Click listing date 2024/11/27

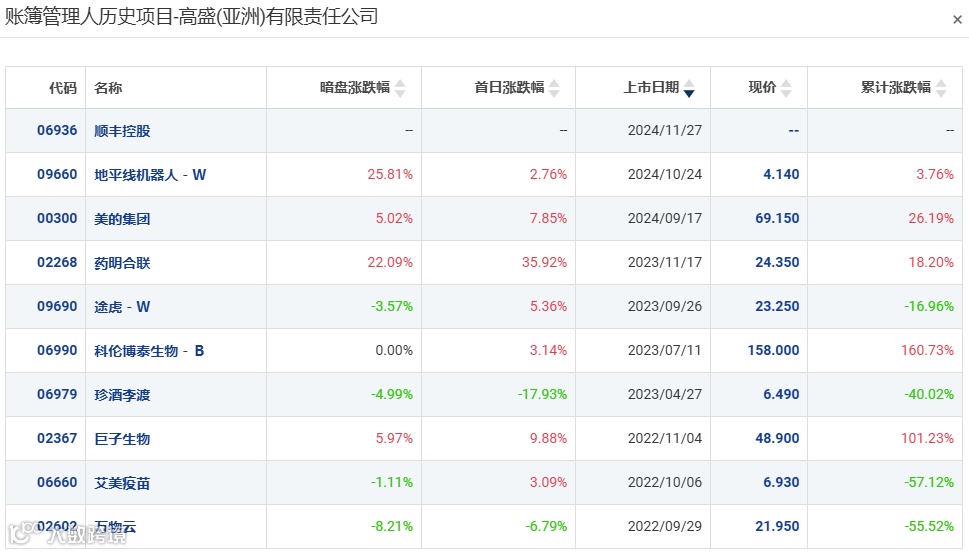pos(665,130)
